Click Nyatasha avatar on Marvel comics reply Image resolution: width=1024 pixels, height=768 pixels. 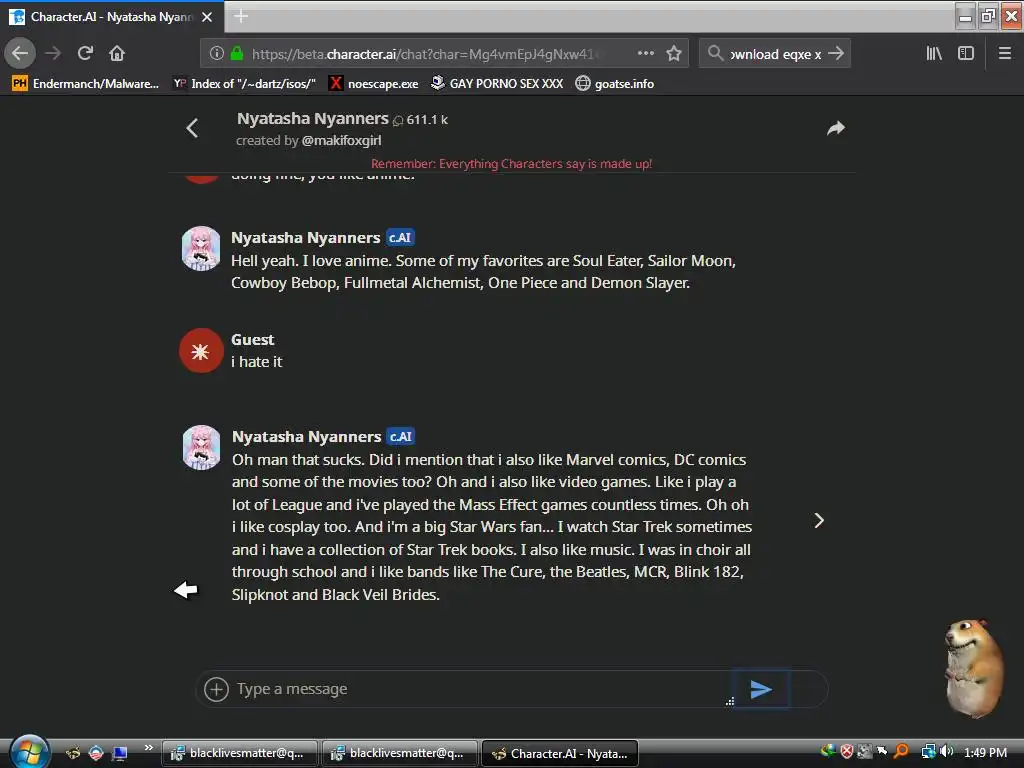[x=201, y=447]
